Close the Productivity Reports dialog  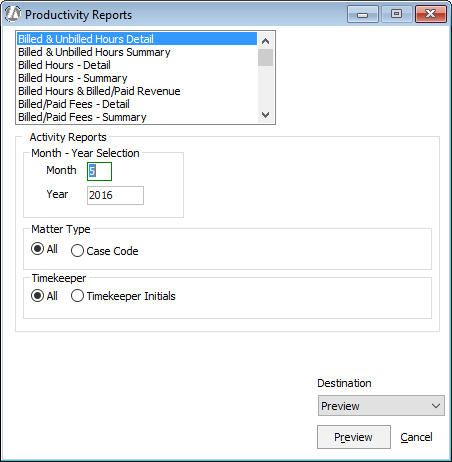point(431,15)
